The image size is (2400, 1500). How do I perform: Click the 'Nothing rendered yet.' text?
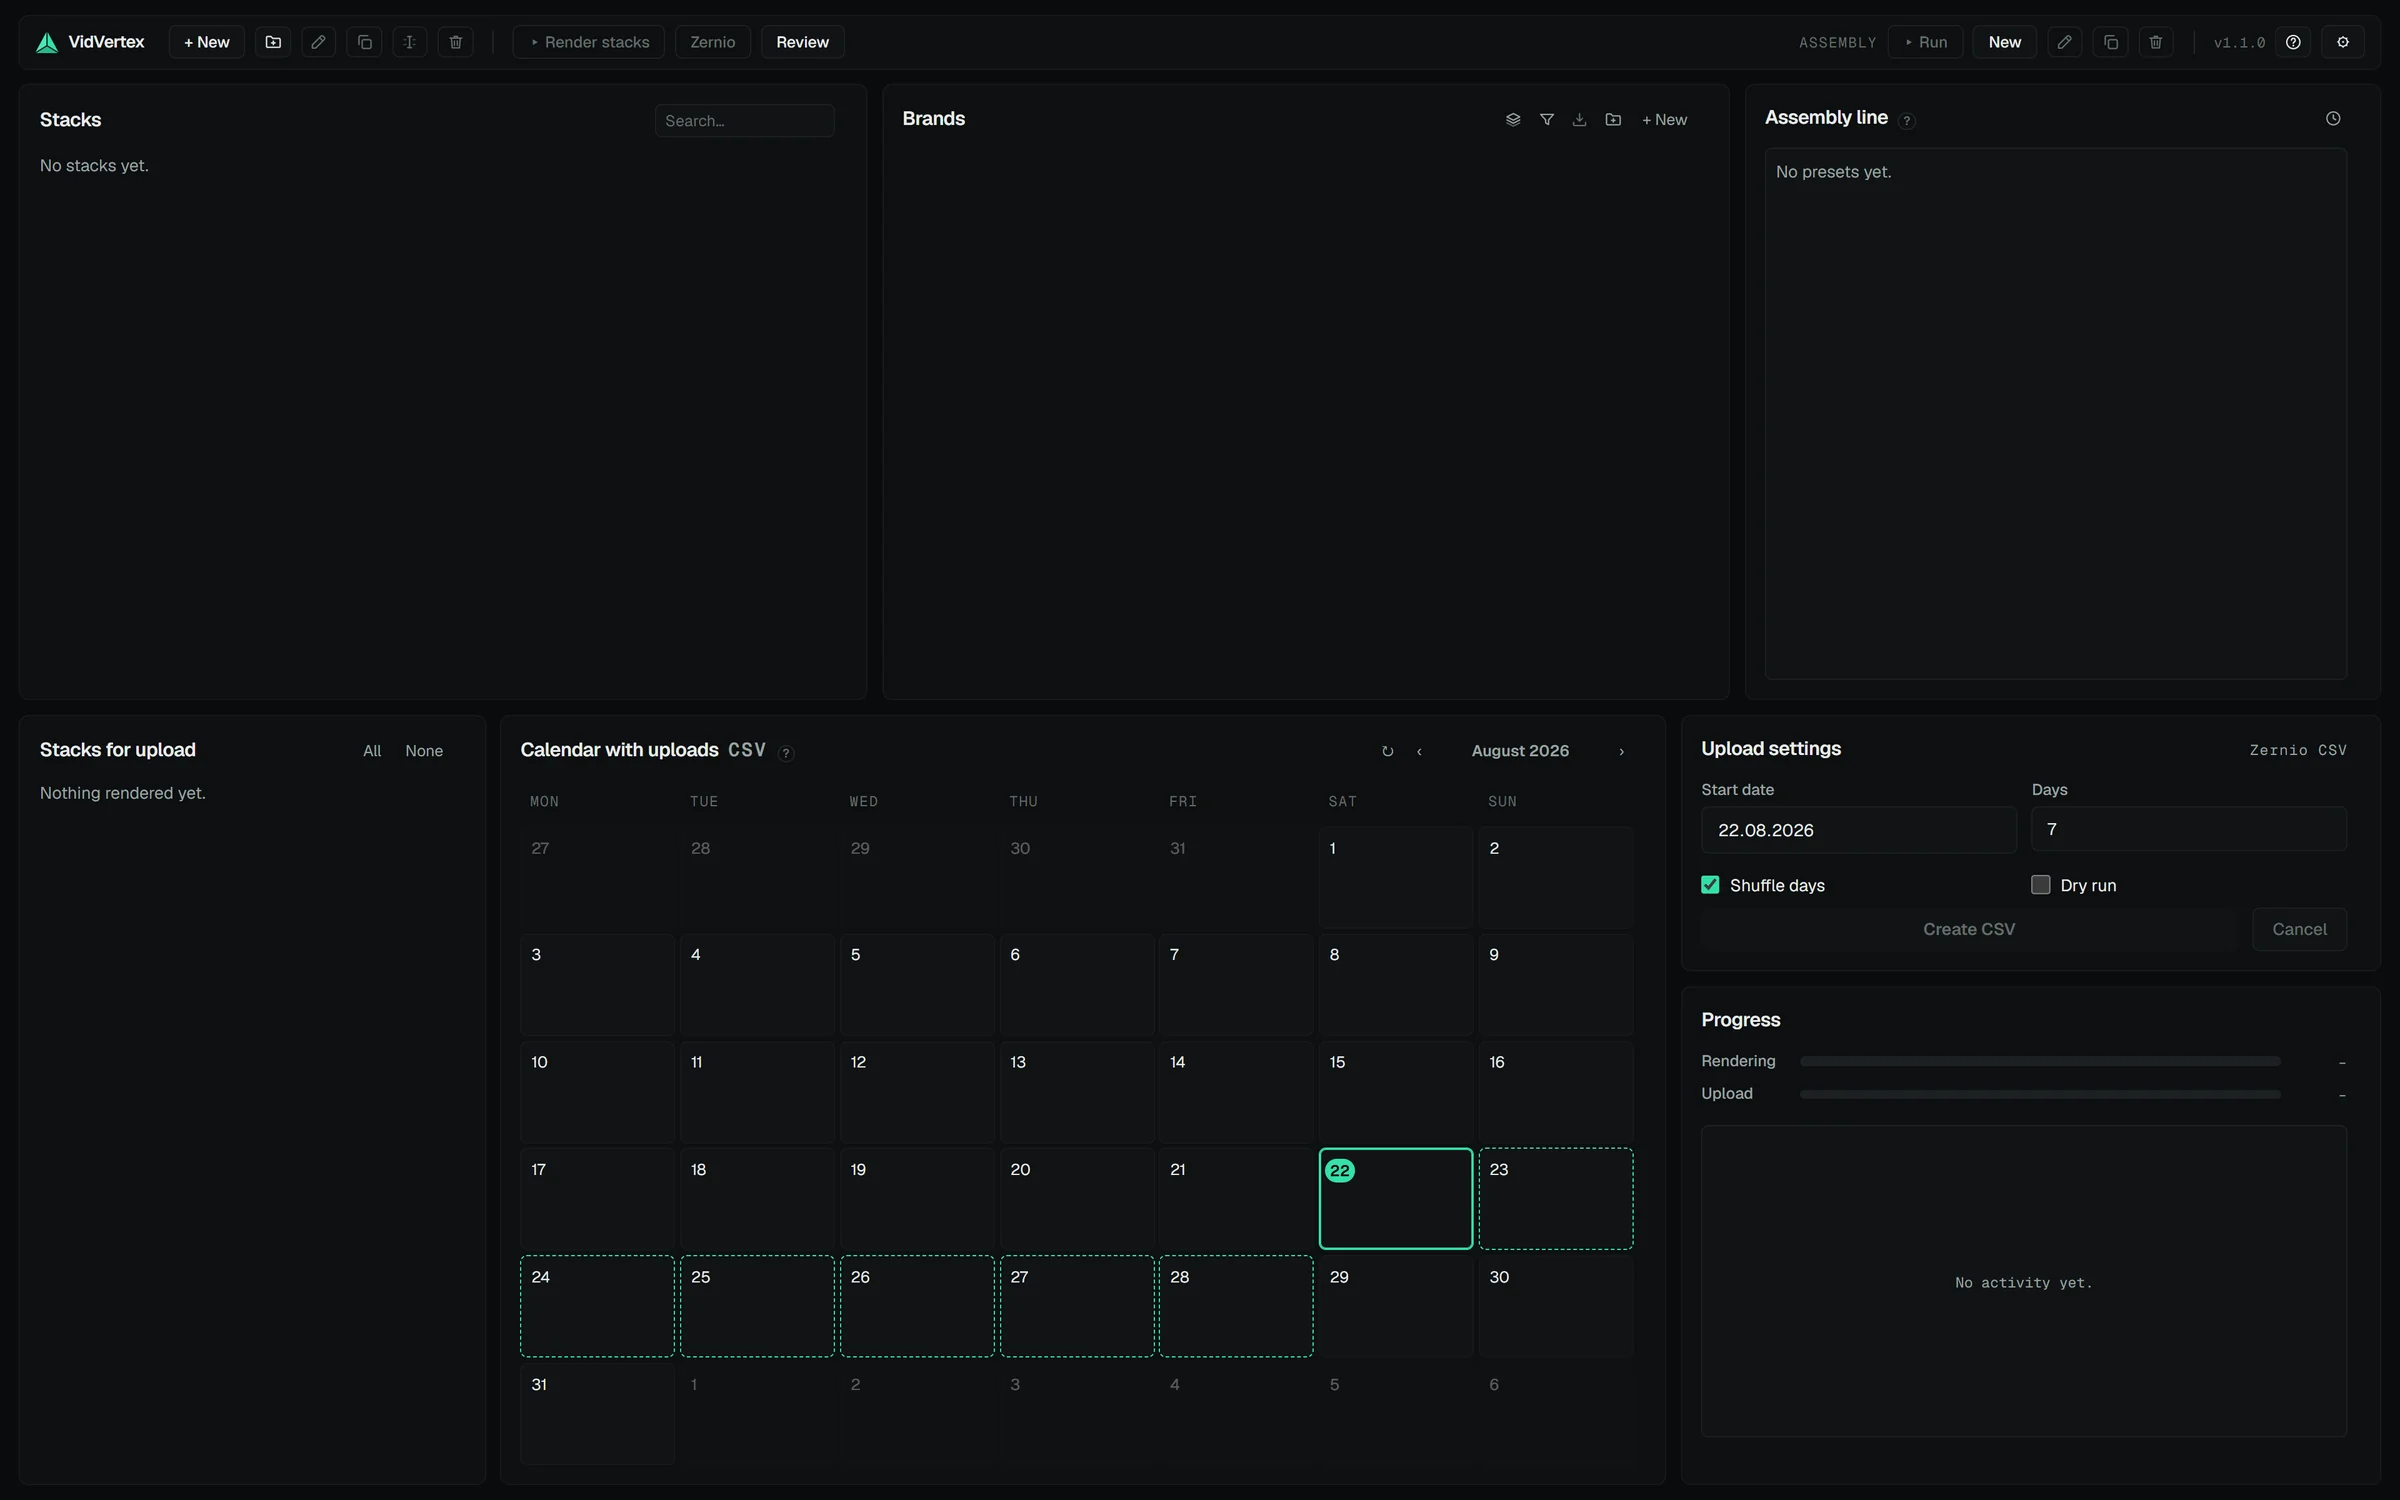click(123, 793)
